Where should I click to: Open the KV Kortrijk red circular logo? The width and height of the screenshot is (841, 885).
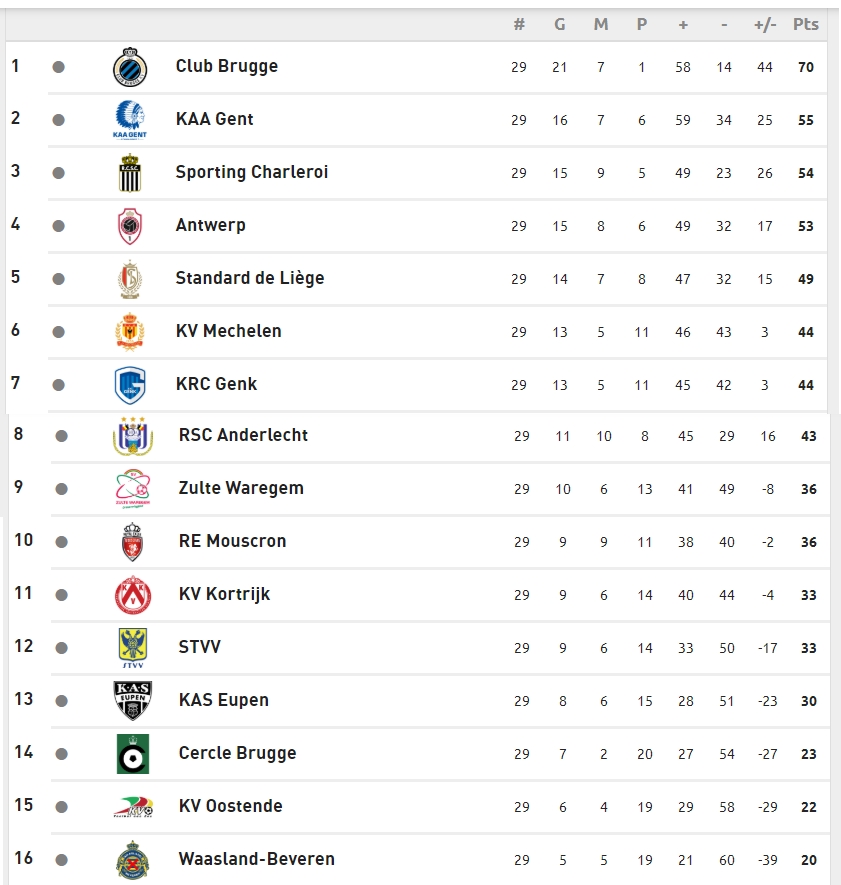point(133,595)
